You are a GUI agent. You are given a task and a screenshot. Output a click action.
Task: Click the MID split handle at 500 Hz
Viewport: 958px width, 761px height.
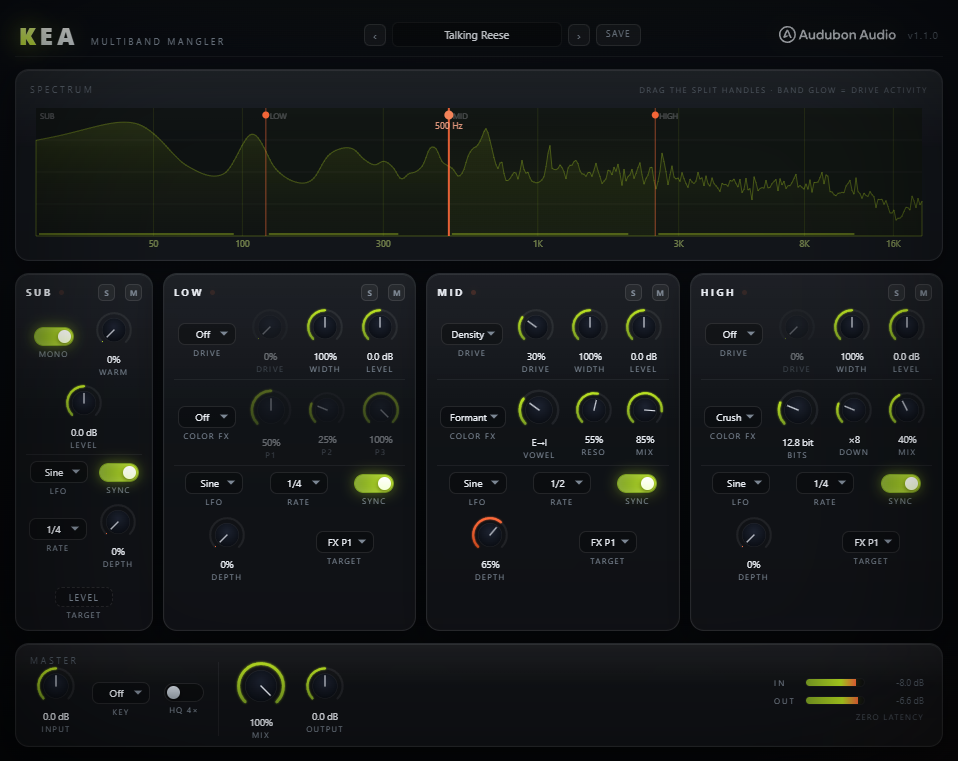448,115
